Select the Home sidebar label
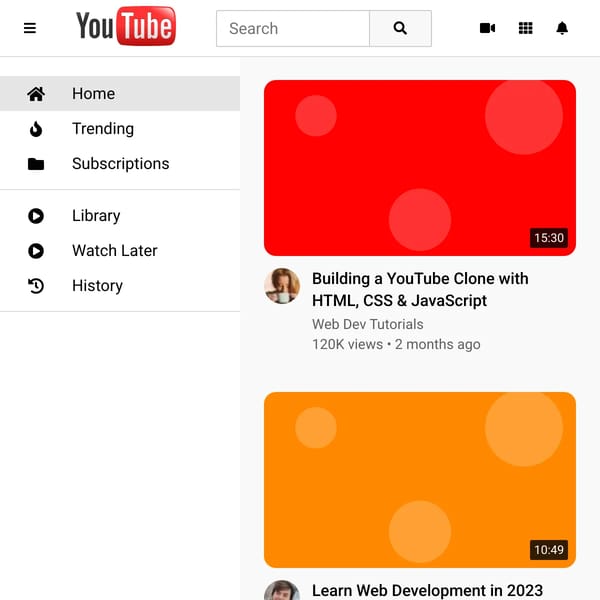 pyautogui.click(x=94, y=94)
